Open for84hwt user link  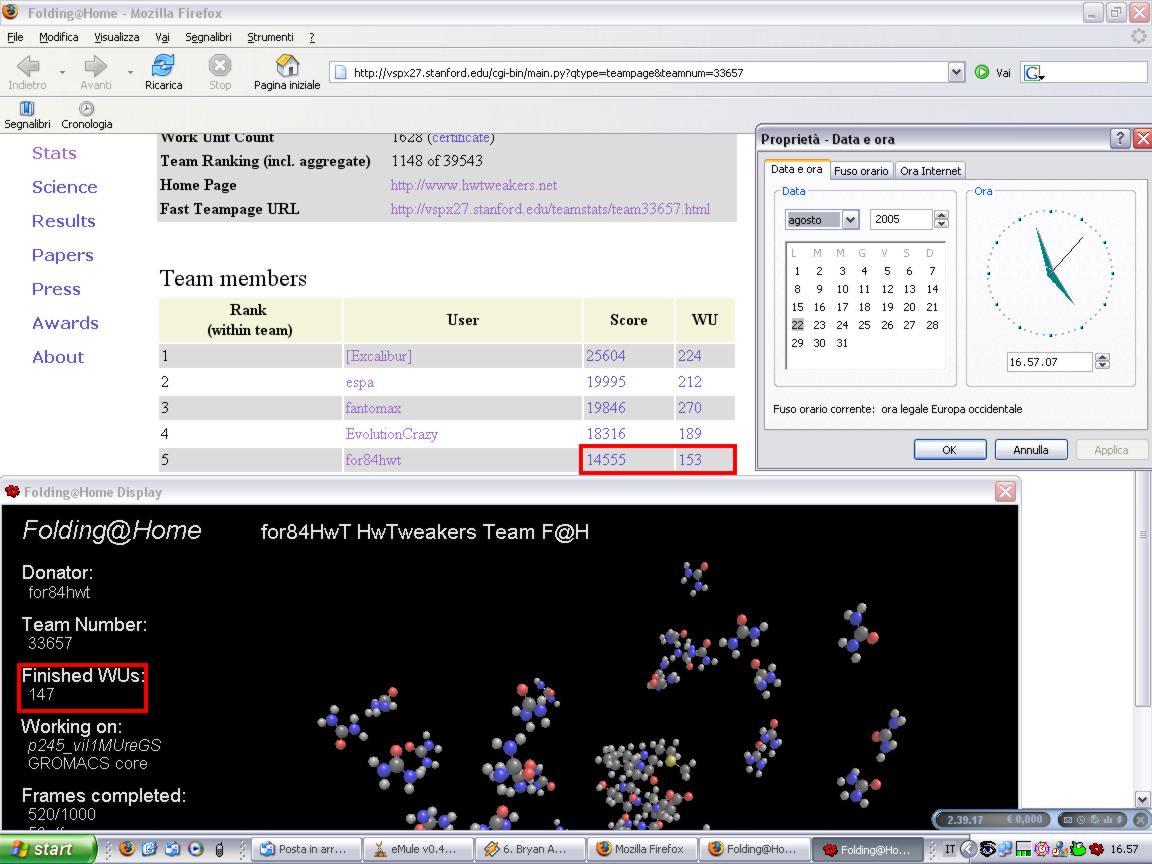[x=373, y=460]
